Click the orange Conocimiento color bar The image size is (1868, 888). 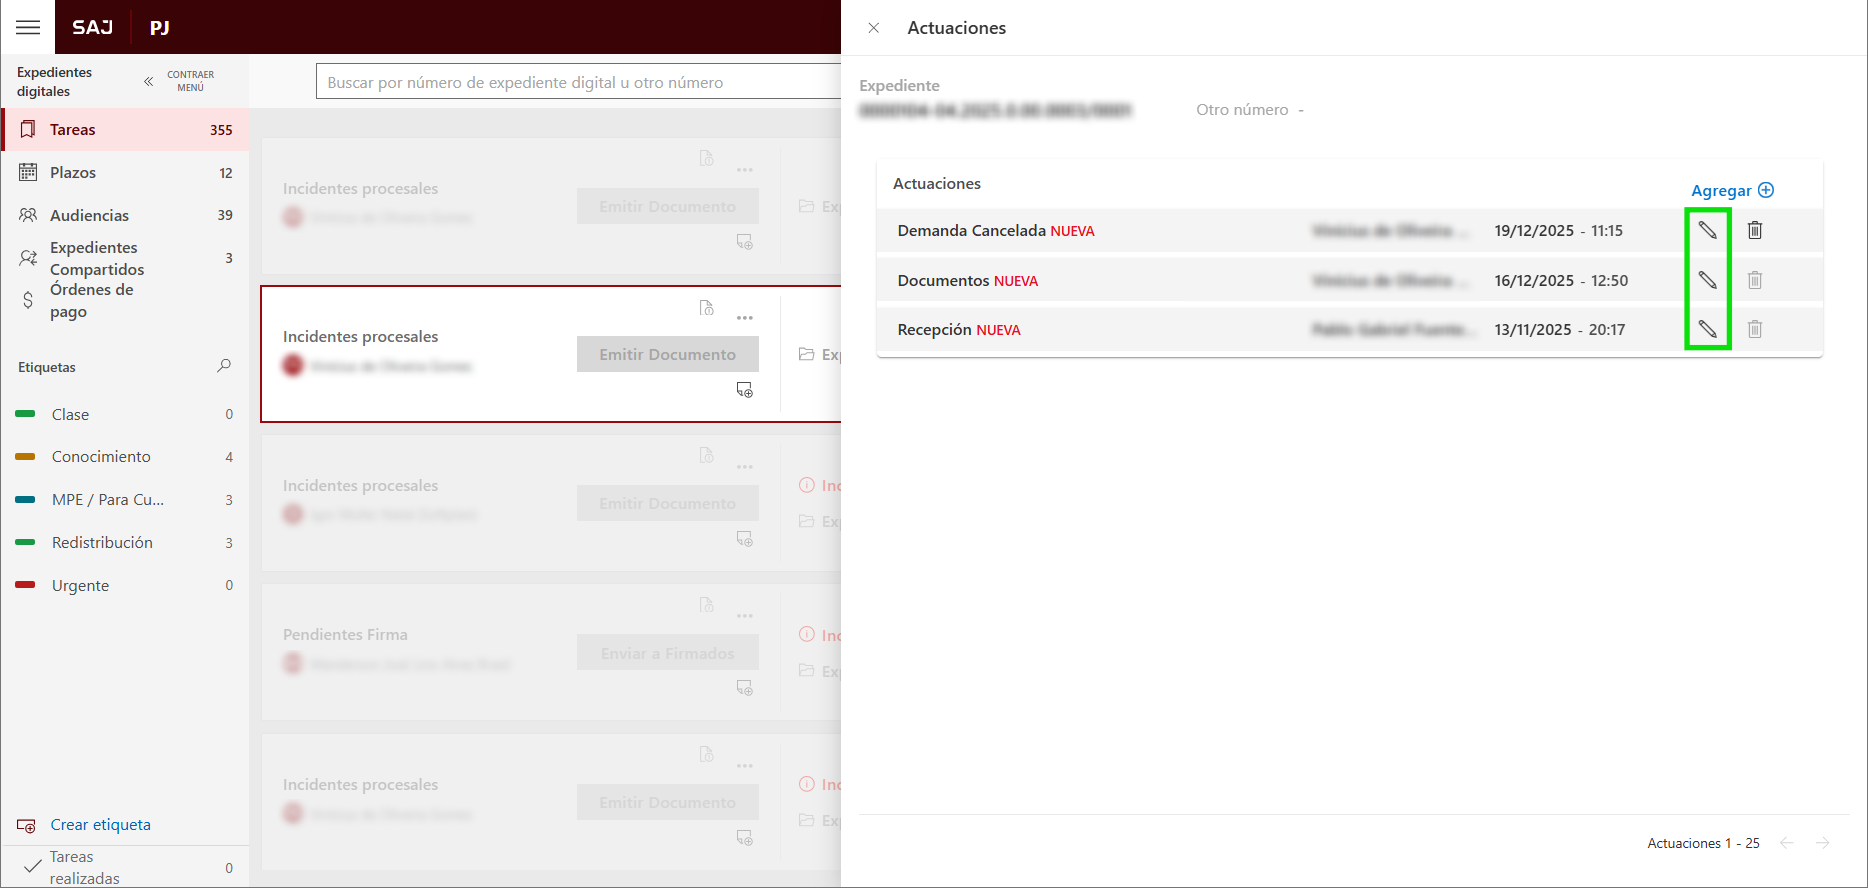(26, 457)
